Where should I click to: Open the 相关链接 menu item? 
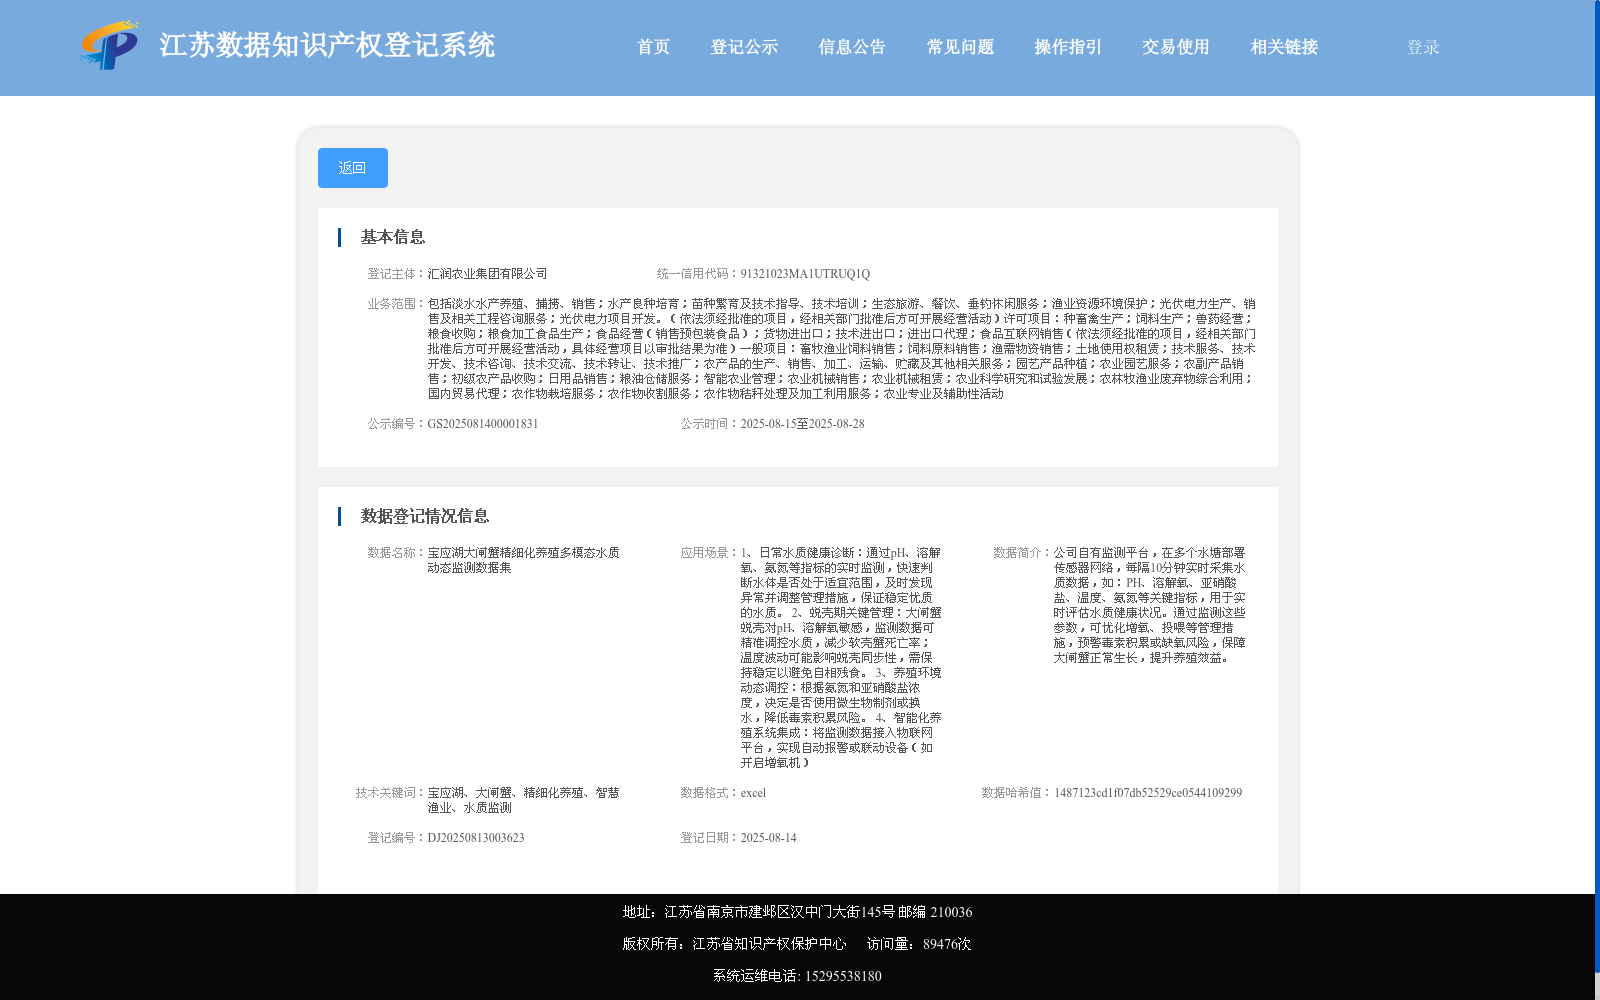pyautogui.click(x=1284, y=47)
